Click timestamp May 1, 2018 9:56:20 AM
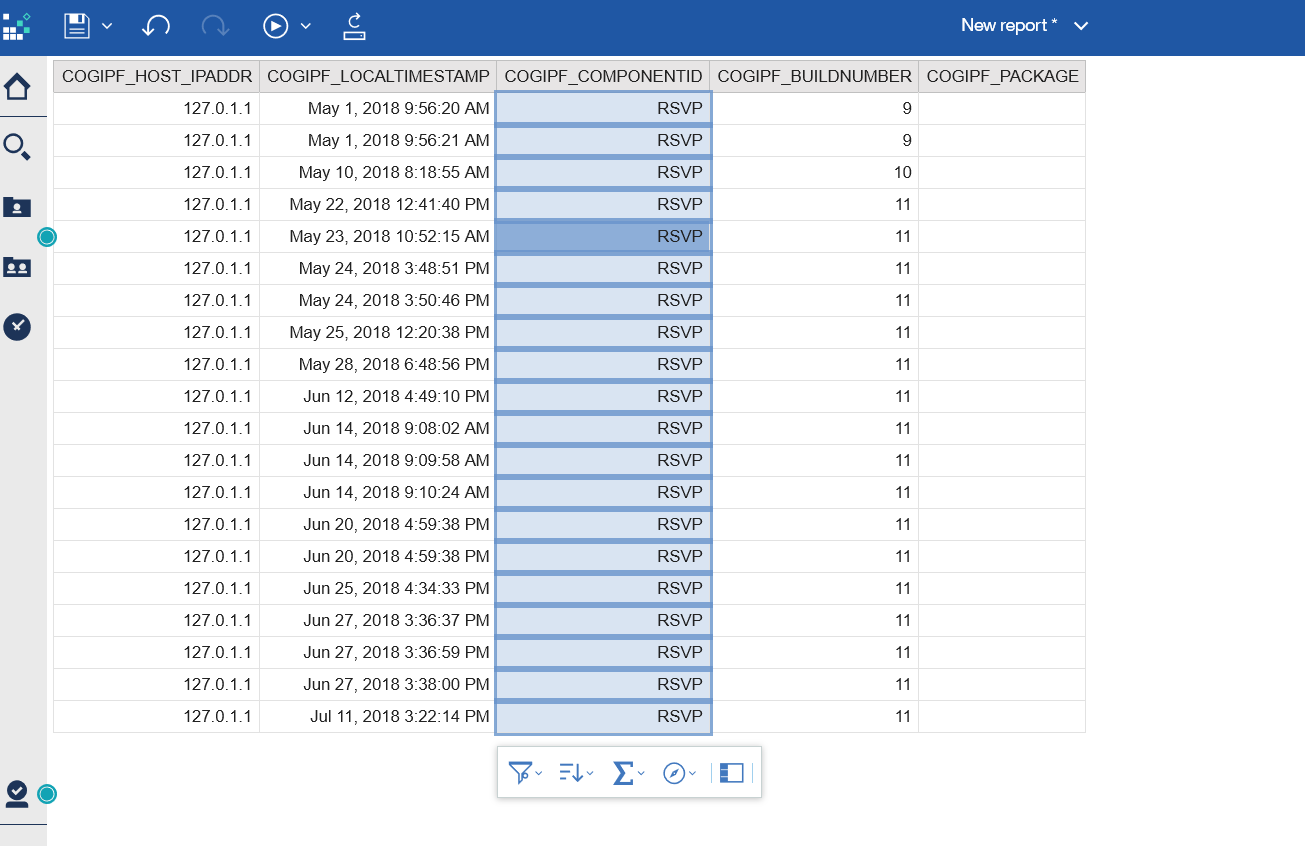 click(x=398, y=108)
